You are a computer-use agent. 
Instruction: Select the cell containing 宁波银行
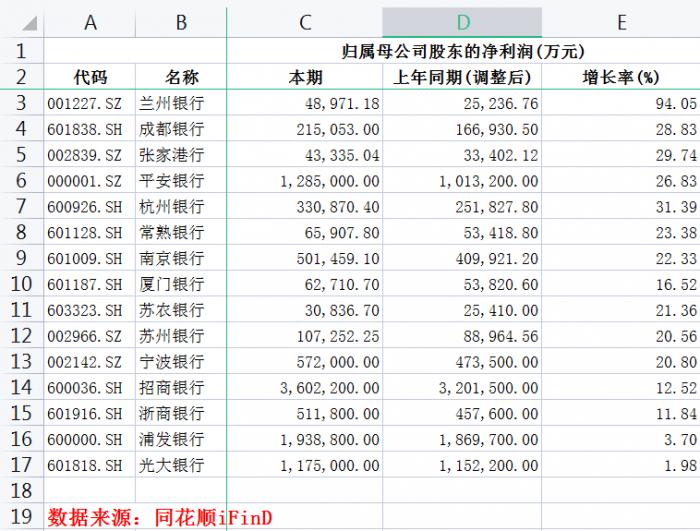point(181,362)
